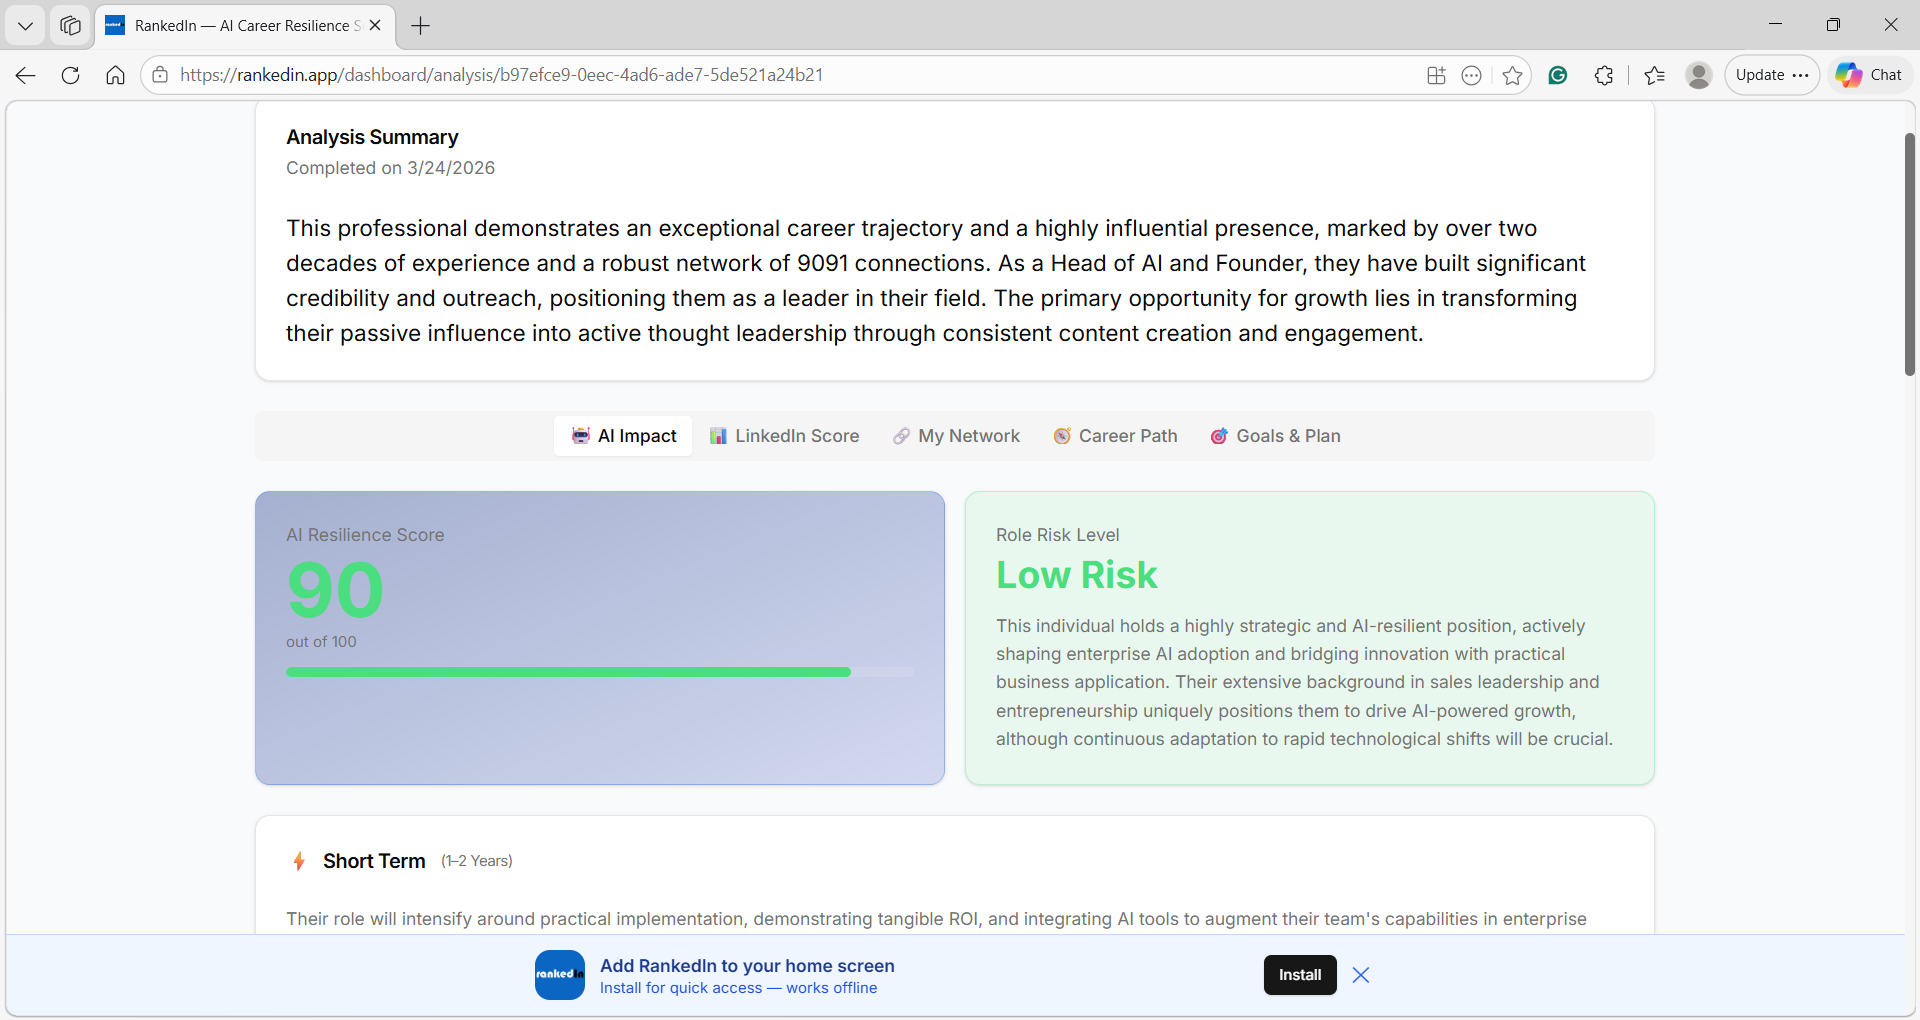Screen dimensions: 1920x1020
Task: Click Install for quick access — works offline text
Action: [x=738, y=988]
